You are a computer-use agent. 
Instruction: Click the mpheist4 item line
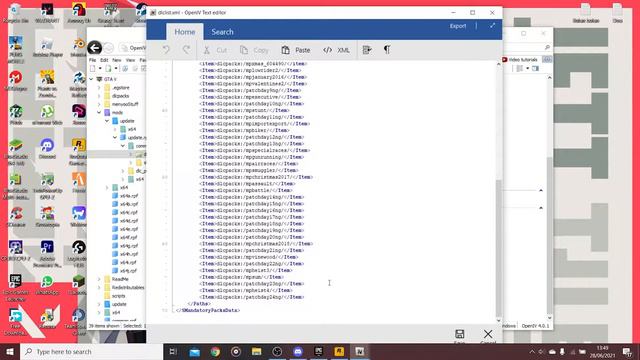tap(245, 290)
